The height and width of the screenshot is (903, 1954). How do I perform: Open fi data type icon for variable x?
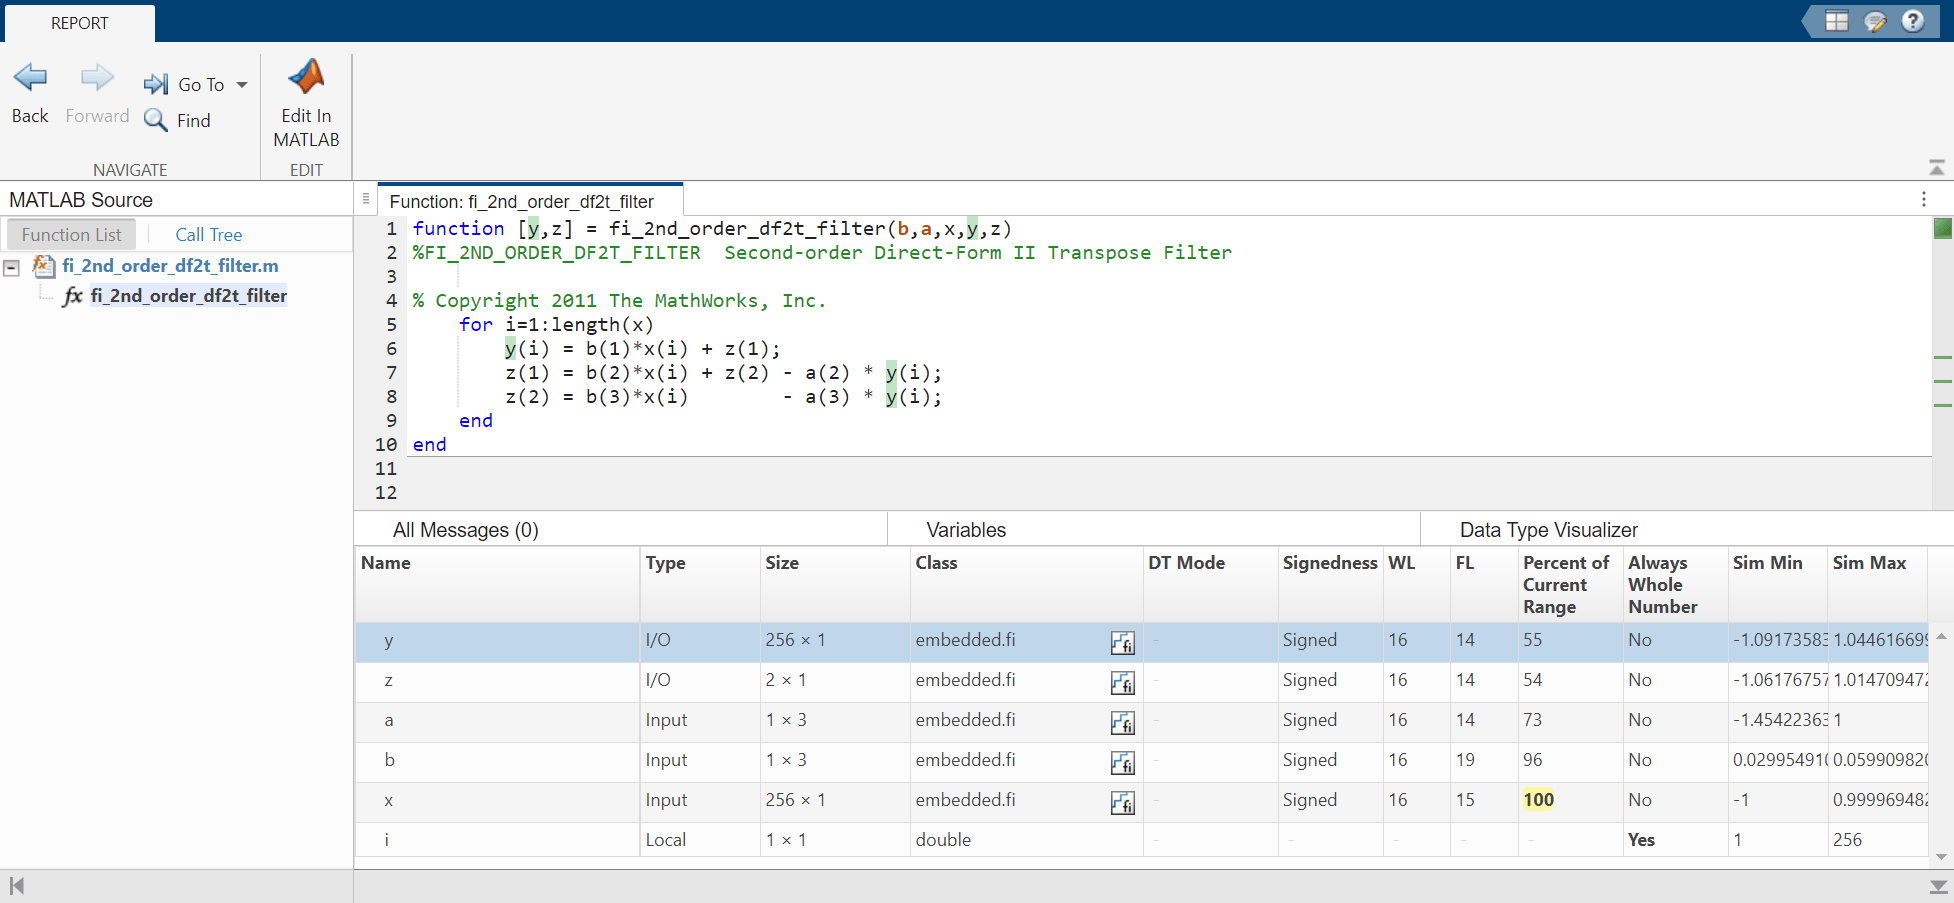(1122, 803)
